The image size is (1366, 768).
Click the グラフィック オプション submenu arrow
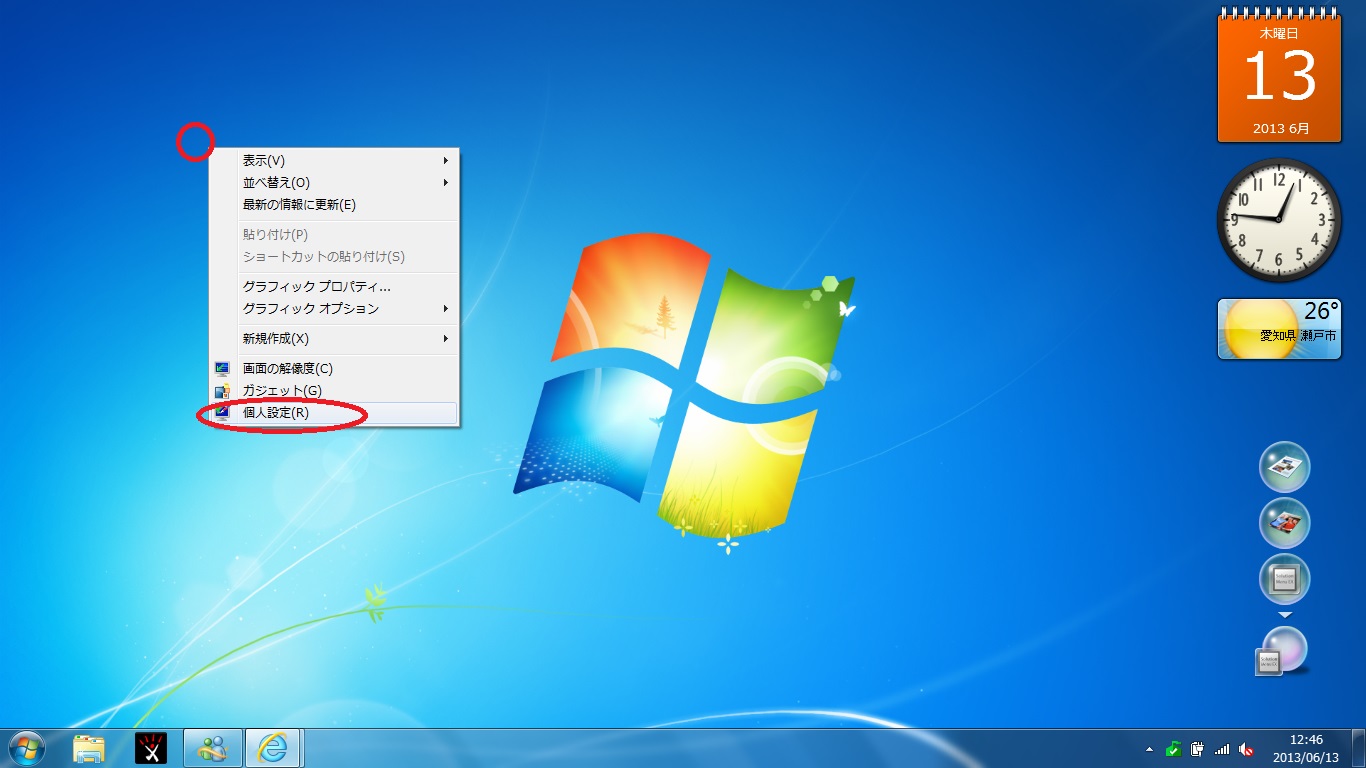(446, 308)
